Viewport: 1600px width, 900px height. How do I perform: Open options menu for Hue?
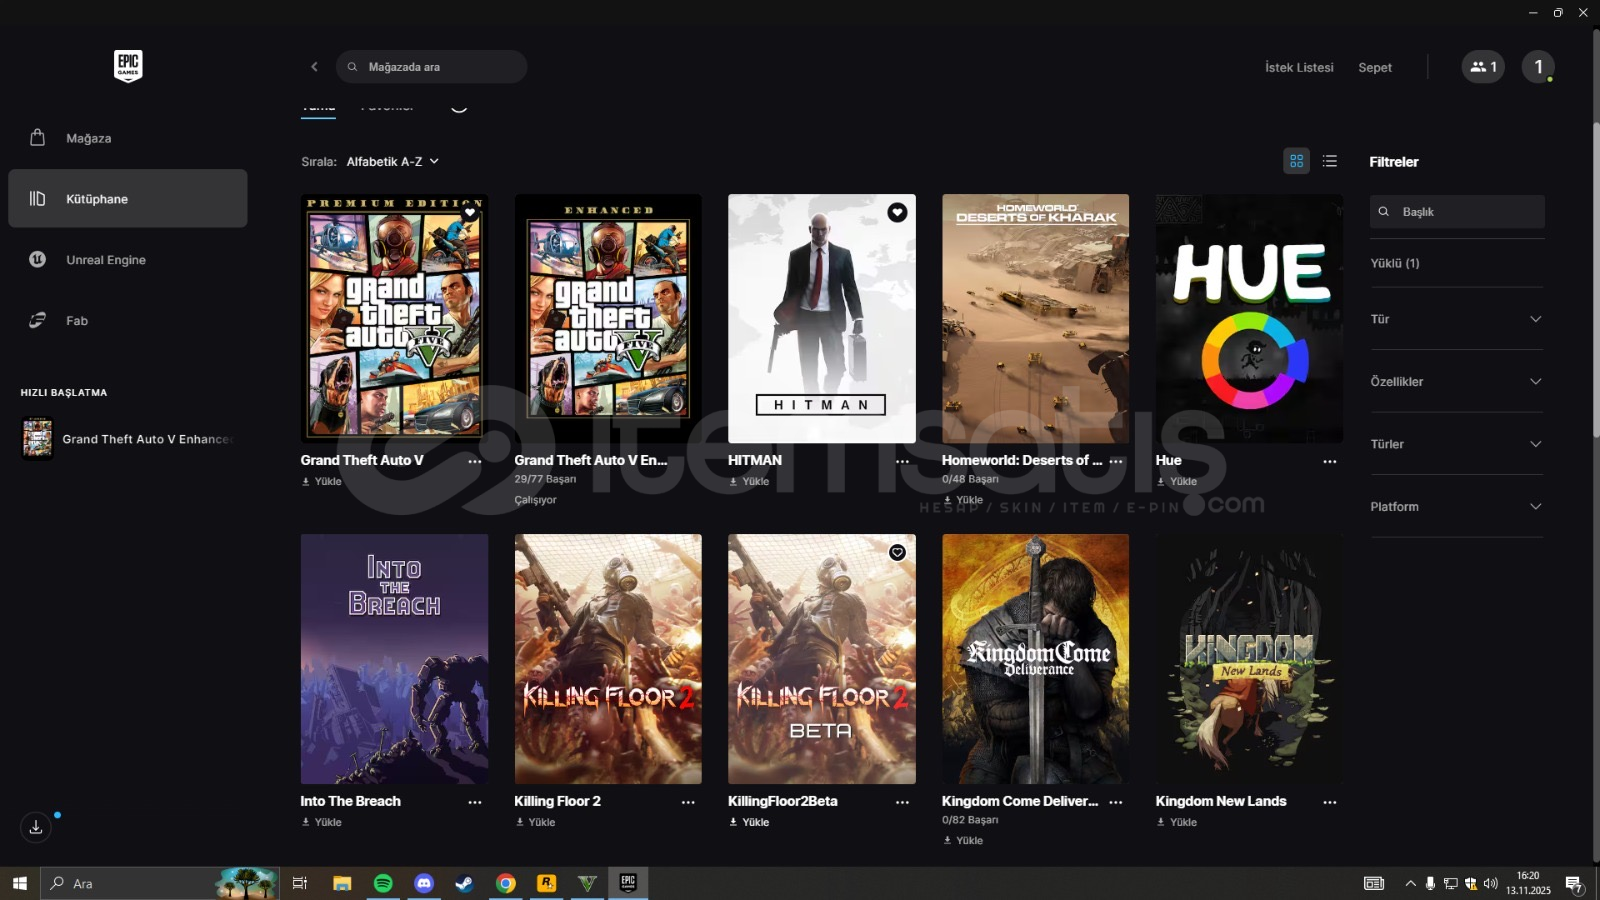[x=1330, y=462]
